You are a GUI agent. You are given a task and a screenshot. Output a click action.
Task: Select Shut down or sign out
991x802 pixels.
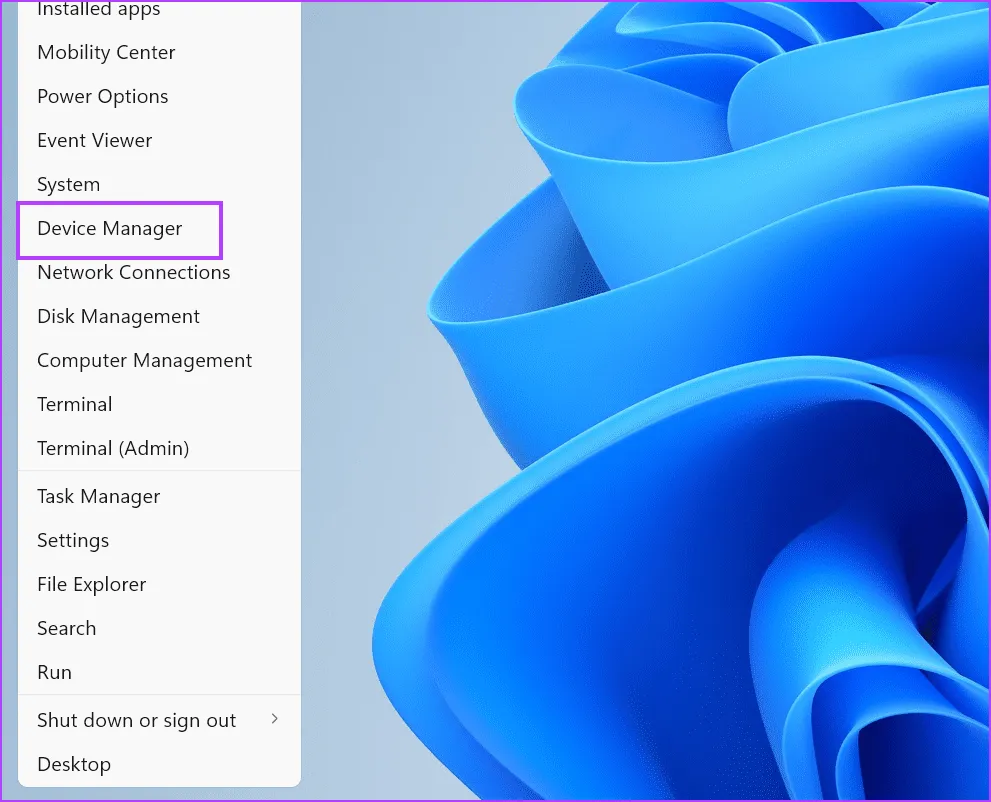136,721
